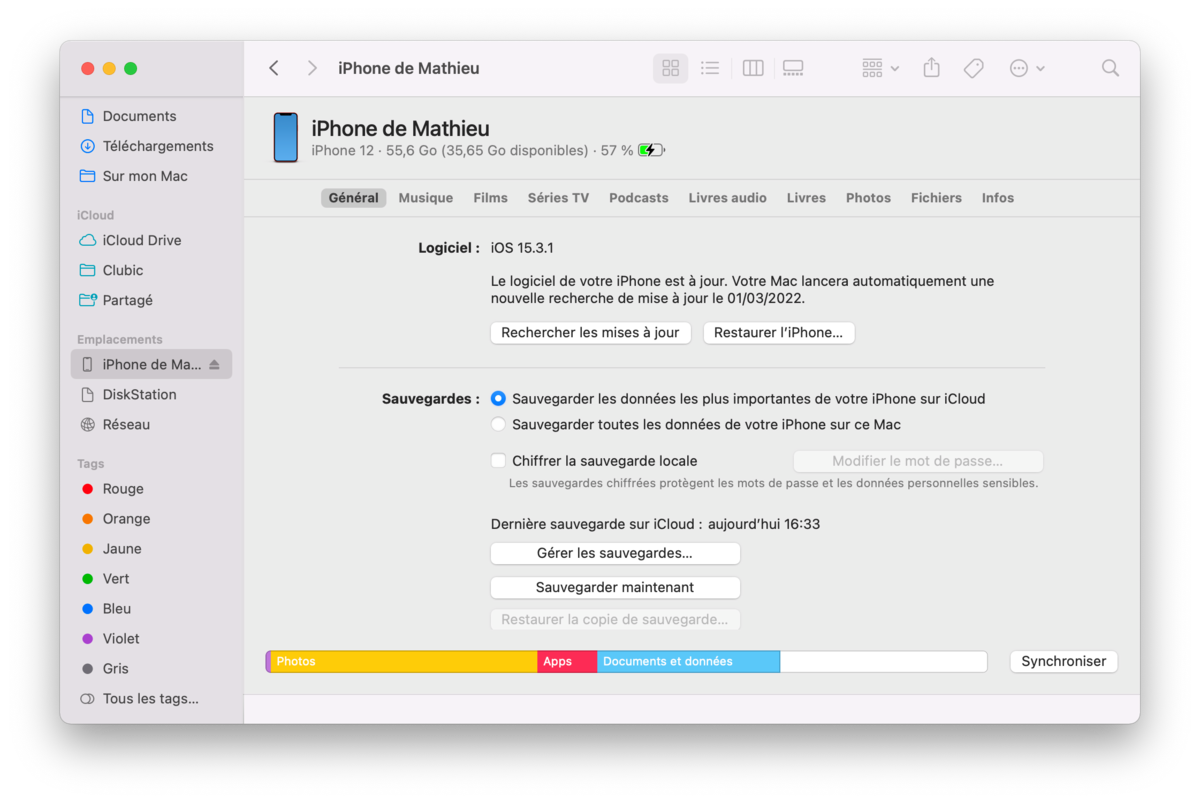Click Restaurer l'iPhone...

778,333
